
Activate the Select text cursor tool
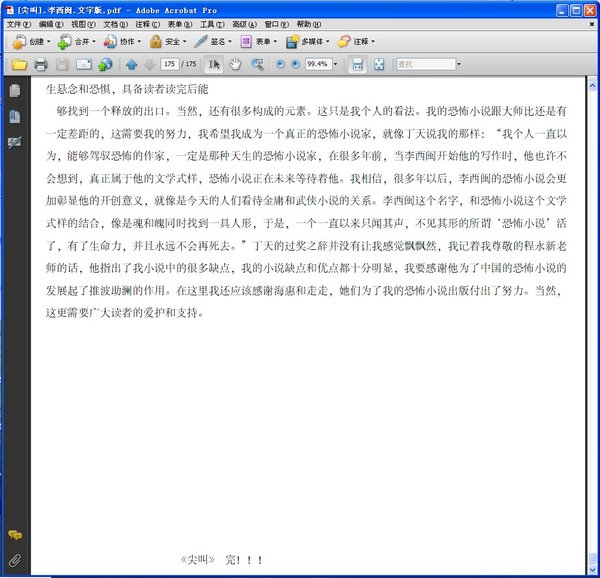[x=214, y=64]
